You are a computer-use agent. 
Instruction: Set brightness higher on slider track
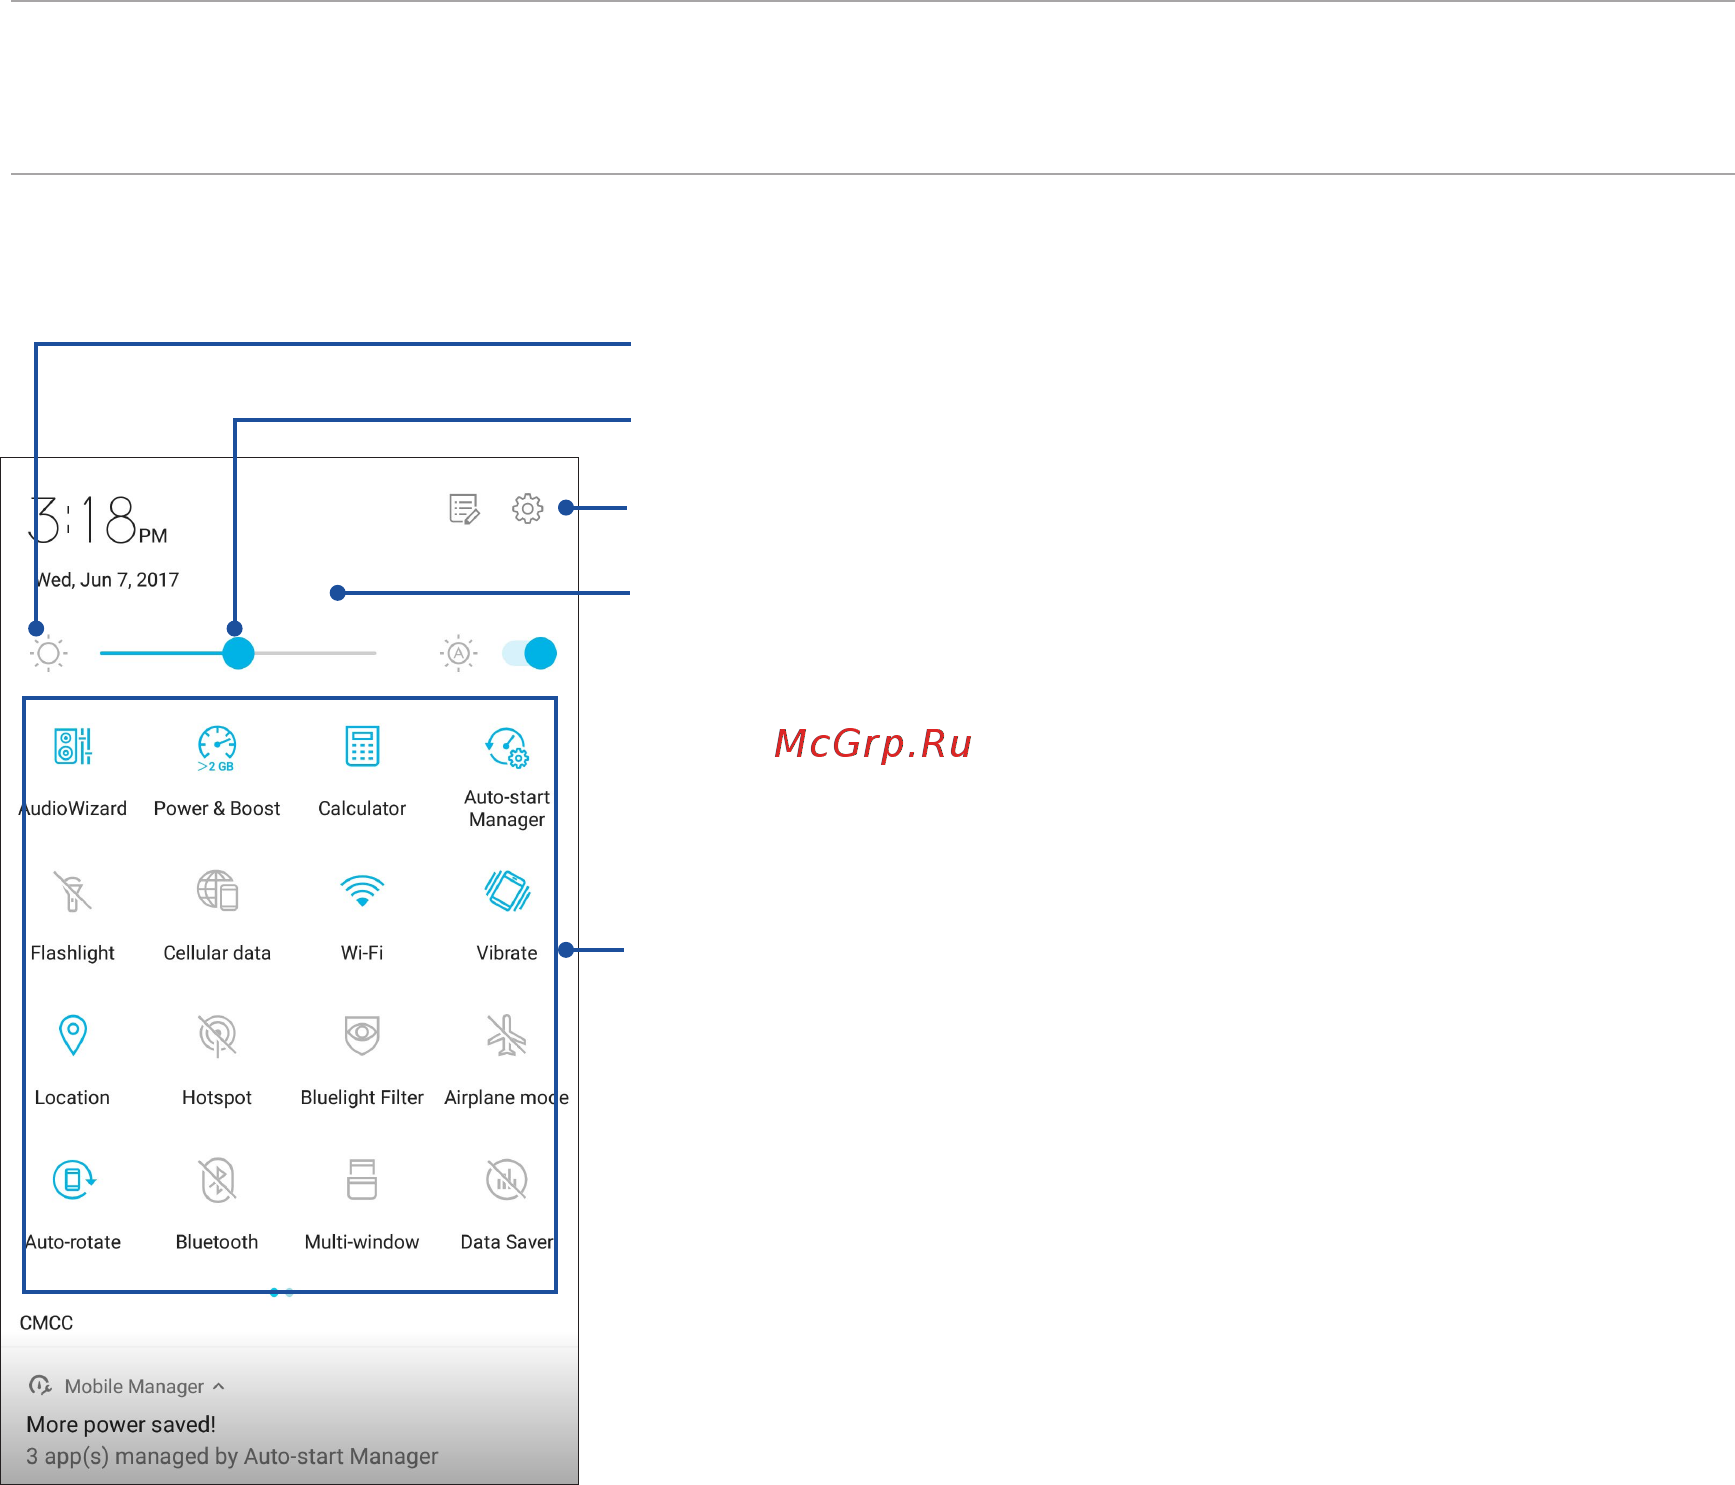pos(315,653)
